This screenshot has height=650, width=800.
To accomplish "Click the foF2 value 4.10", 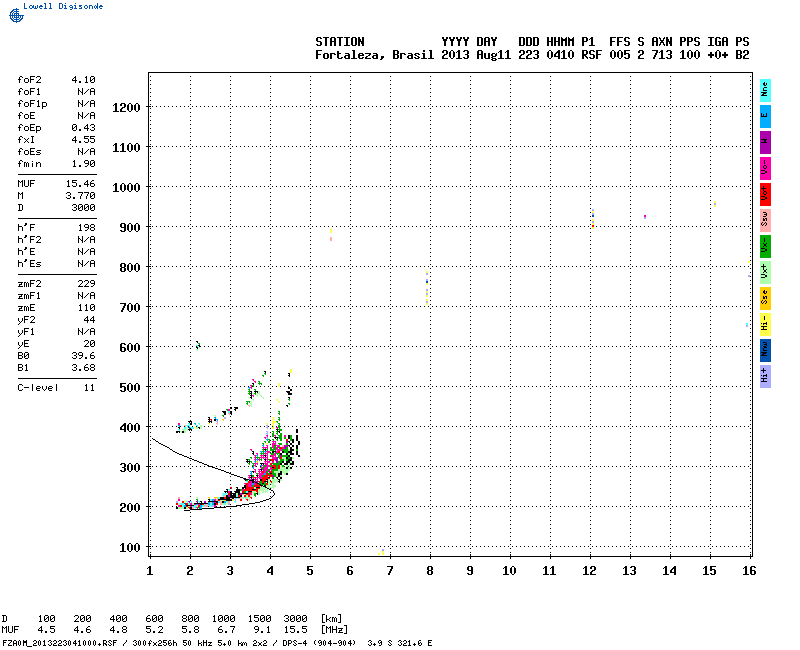I will (83, 80).
